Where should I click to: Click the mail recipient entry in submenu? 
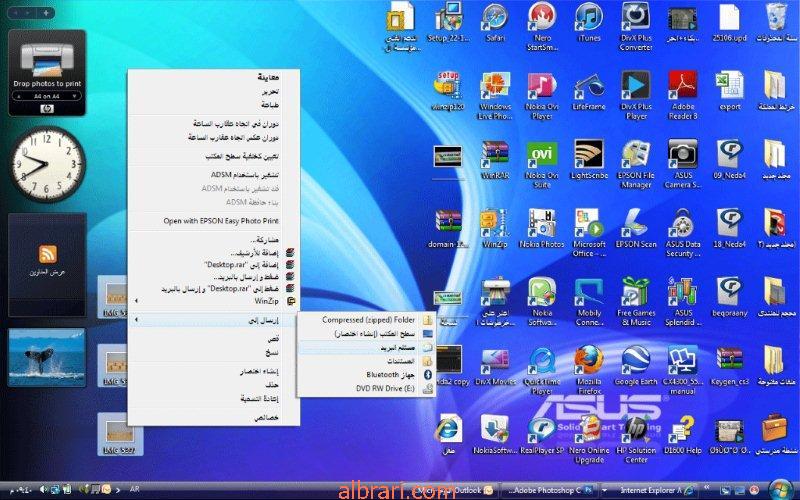(x=366, y=347)
